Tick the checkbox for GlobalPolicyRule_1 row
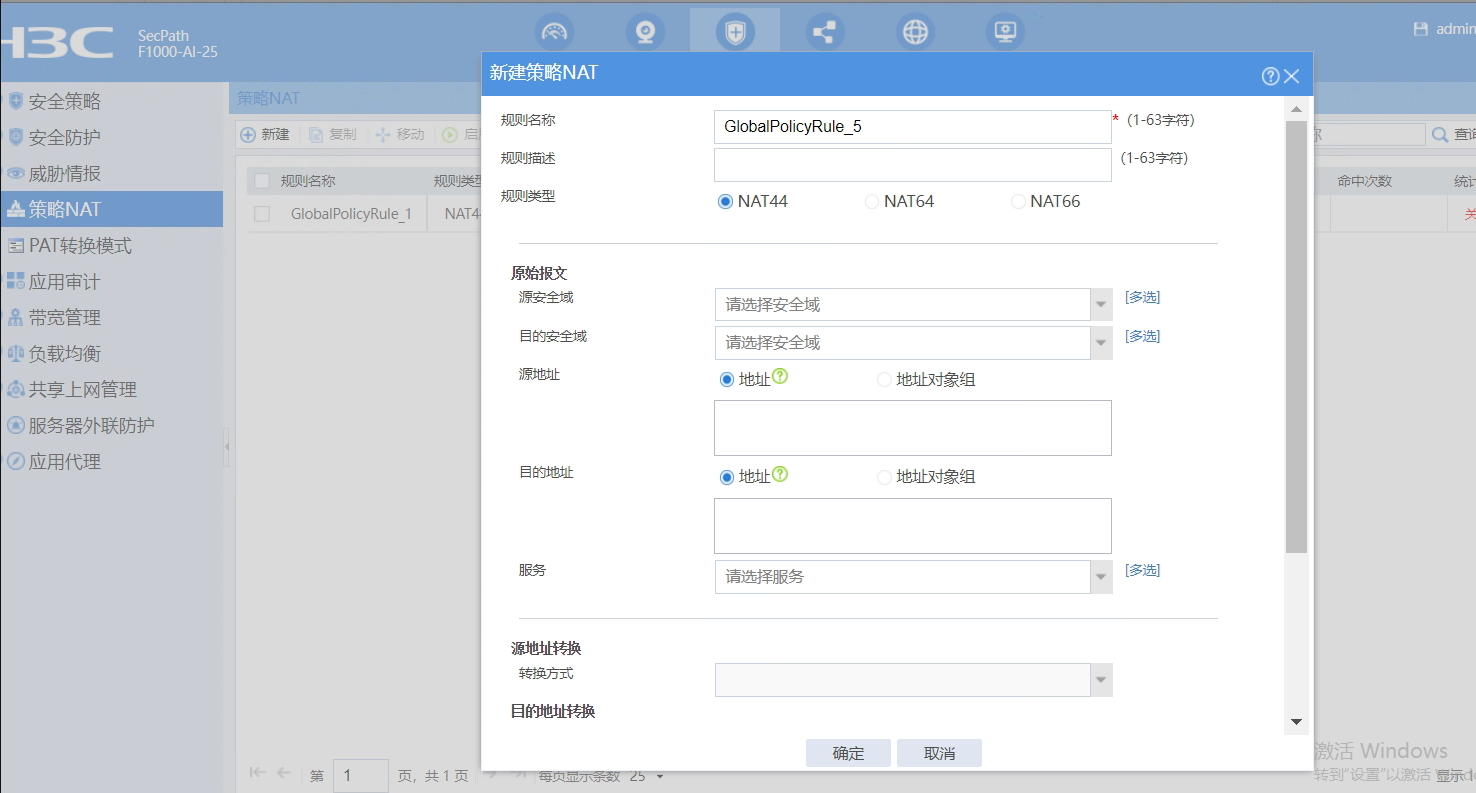This screenshot has width=1476, height=793. [x=262, y=213]
